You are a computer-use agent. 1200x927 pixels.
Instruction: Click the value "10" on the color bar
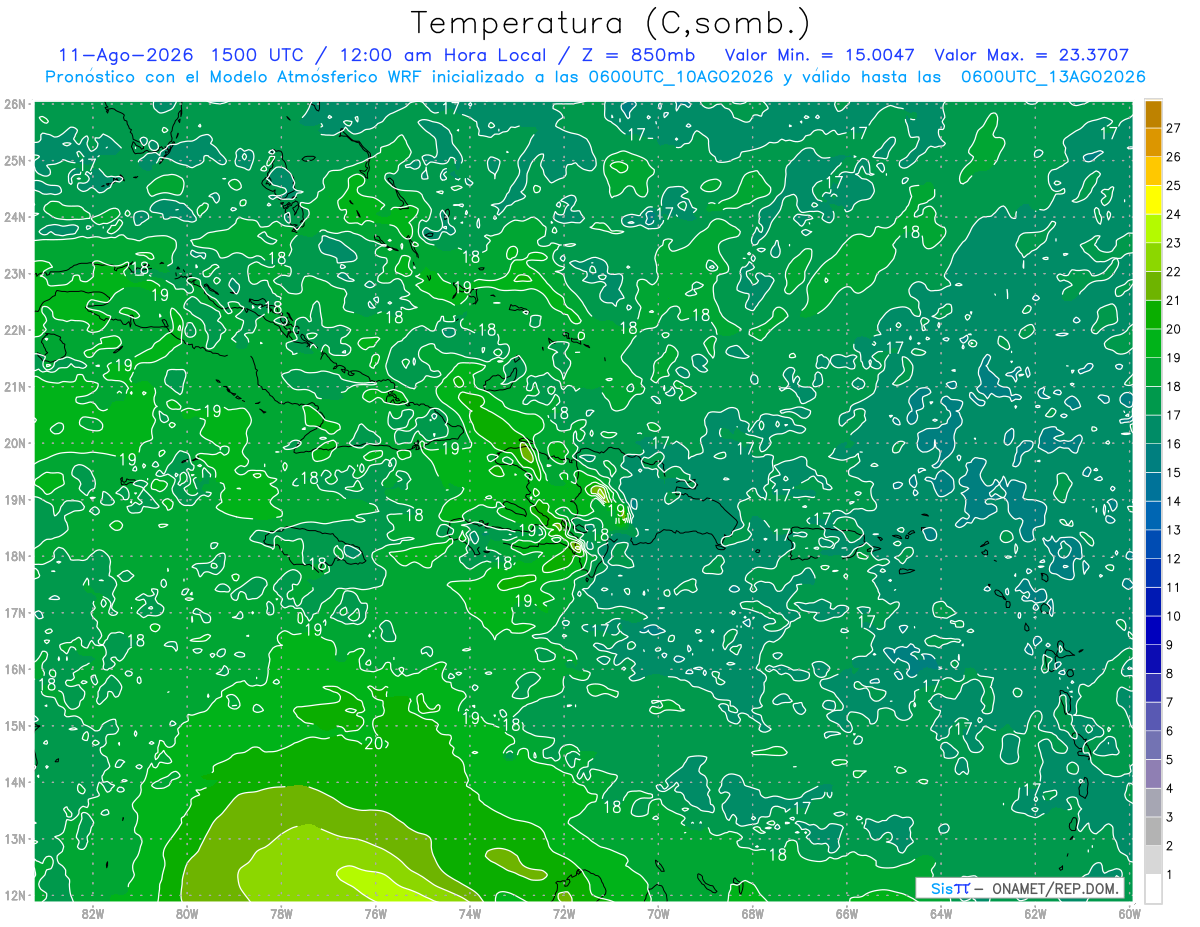(1174, 616)
